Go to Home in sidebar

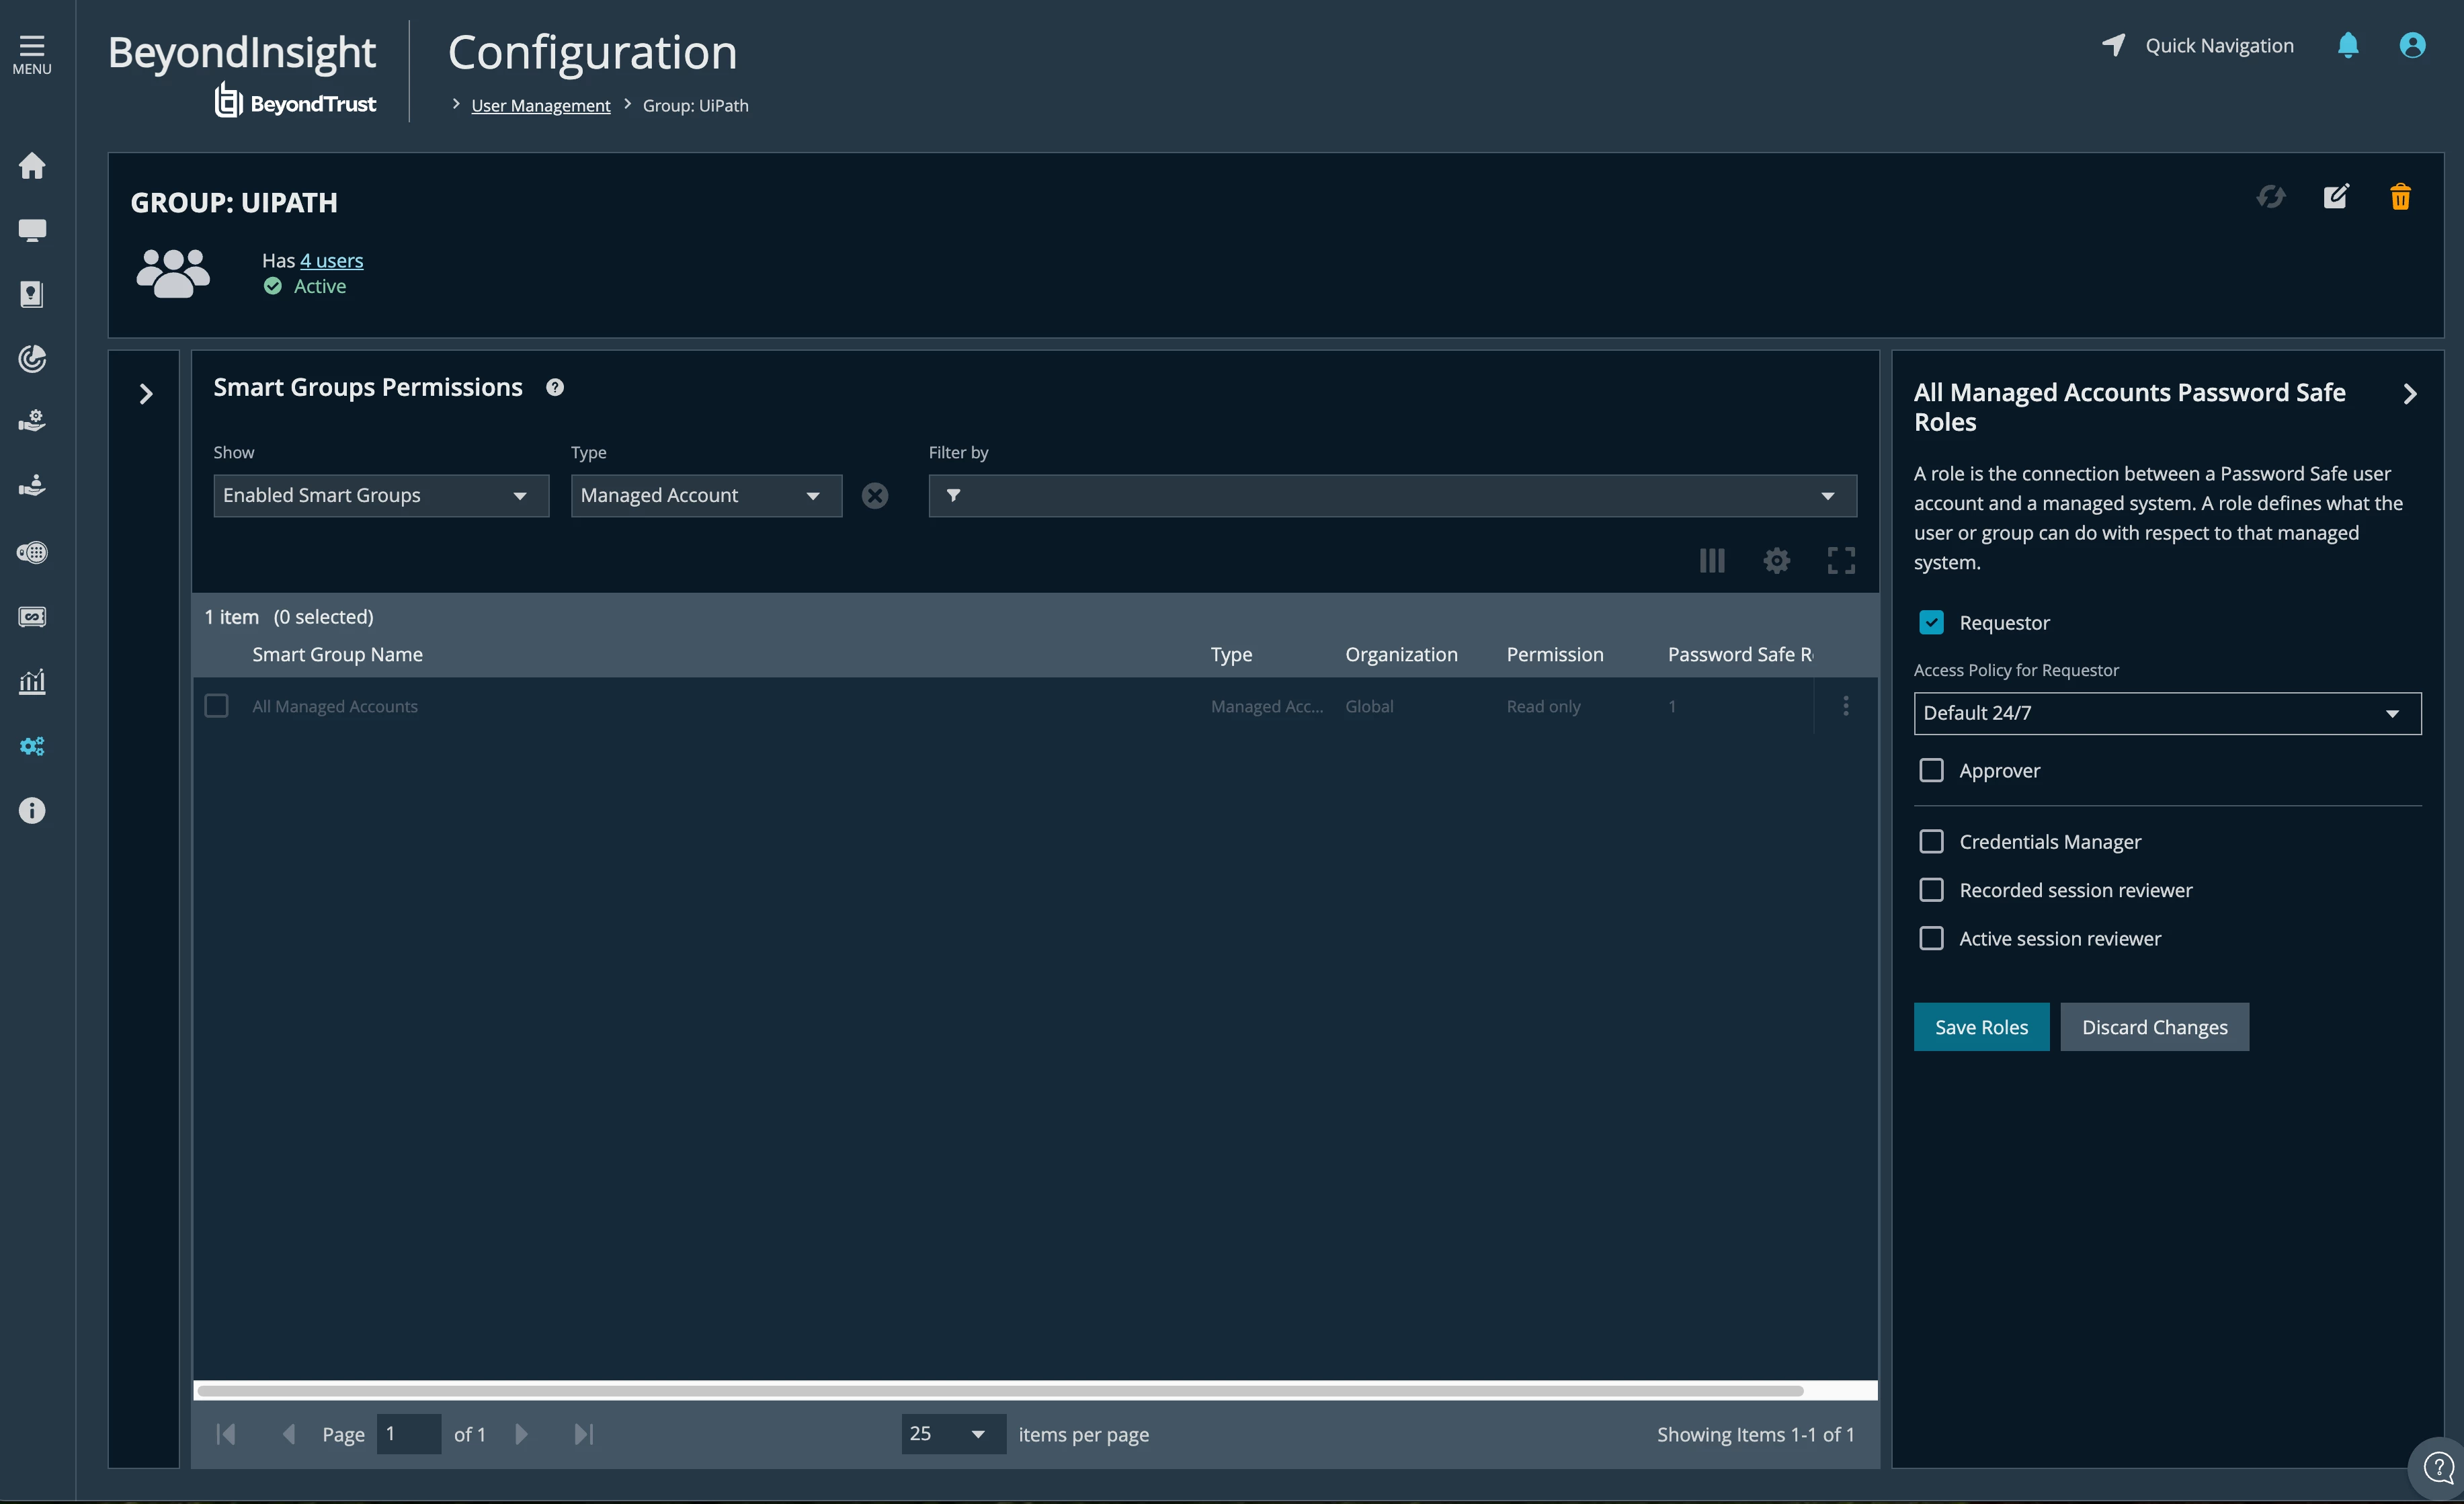[32, 165]
